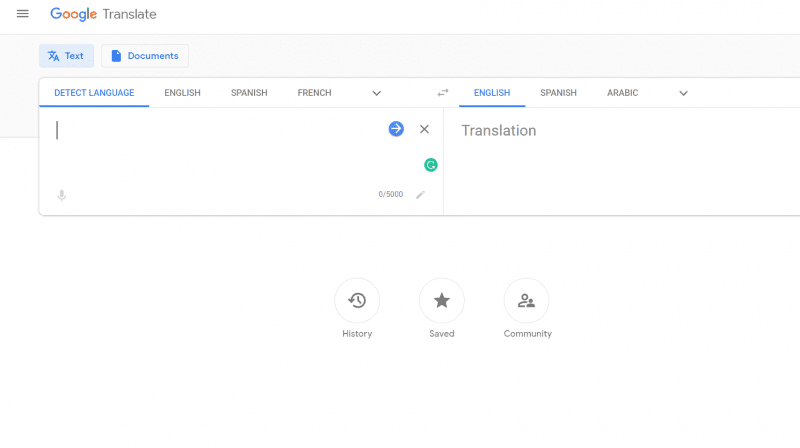Open Saved translations star

442,301
